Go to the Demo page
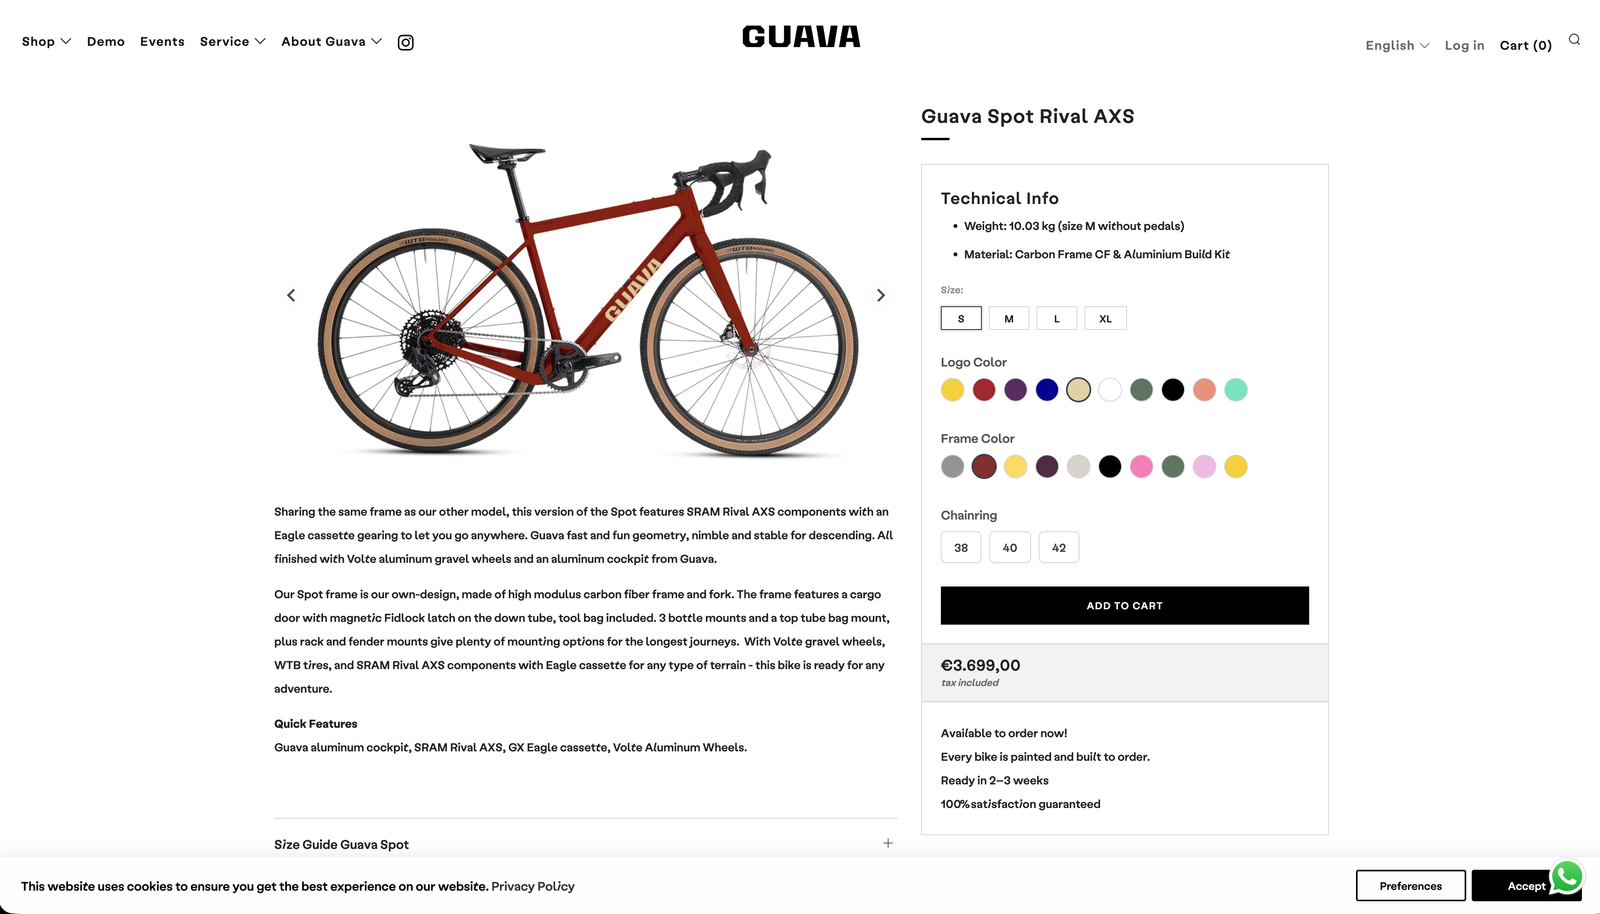Screen dimensions: 1600x914 tap(106, 42)
